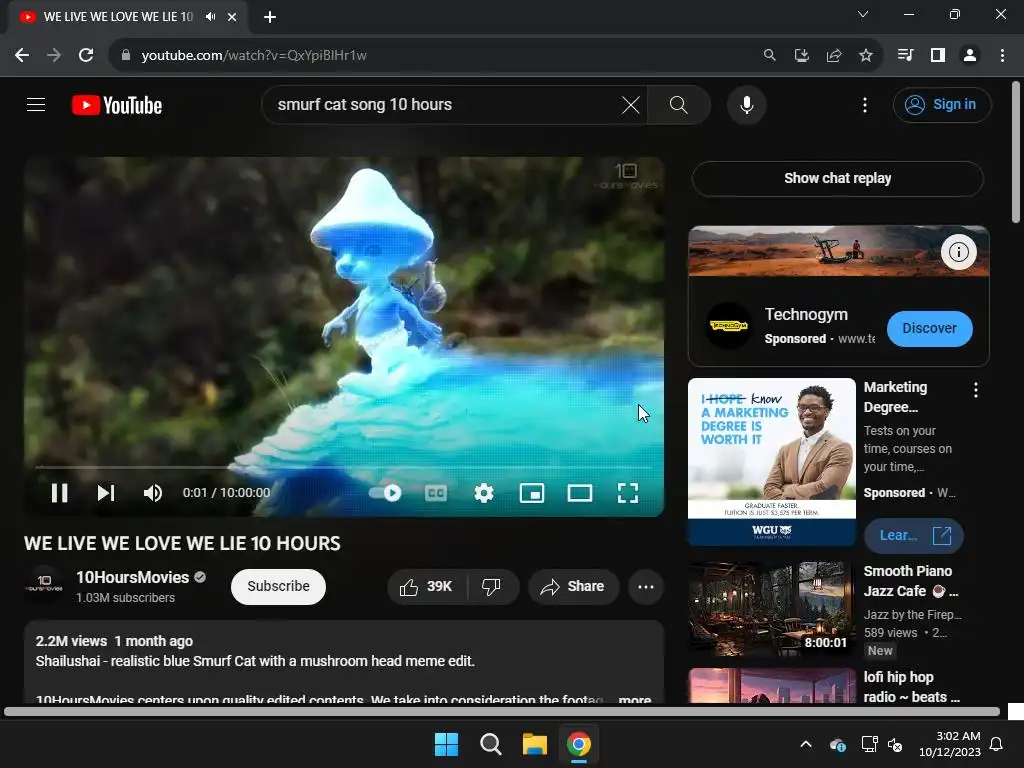1024x768 pixels.
Task: Click the vertical page scrollbar
Action: 1016,152
